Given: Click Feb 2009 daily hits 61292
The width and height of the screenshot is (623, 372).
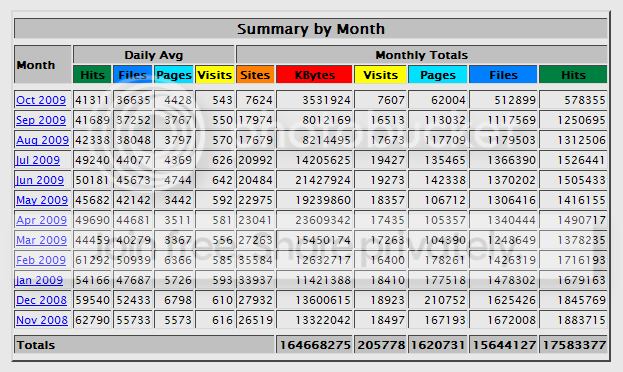Looking at the screenshot, I should pyautogui.click(x=92, y=260).
